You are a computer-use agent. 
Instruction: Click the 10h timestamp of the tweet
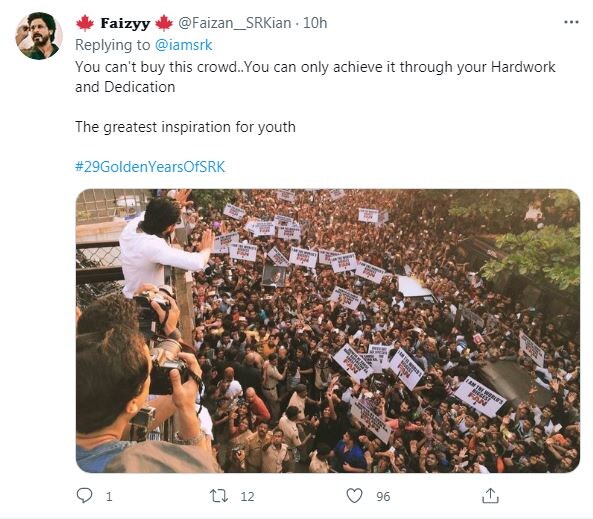[315, 23]
